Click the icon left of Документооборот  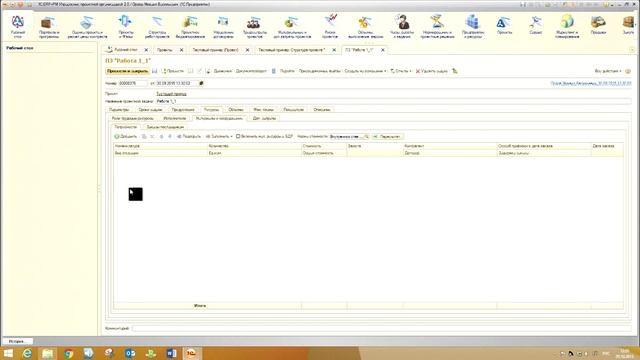(208, 71)
